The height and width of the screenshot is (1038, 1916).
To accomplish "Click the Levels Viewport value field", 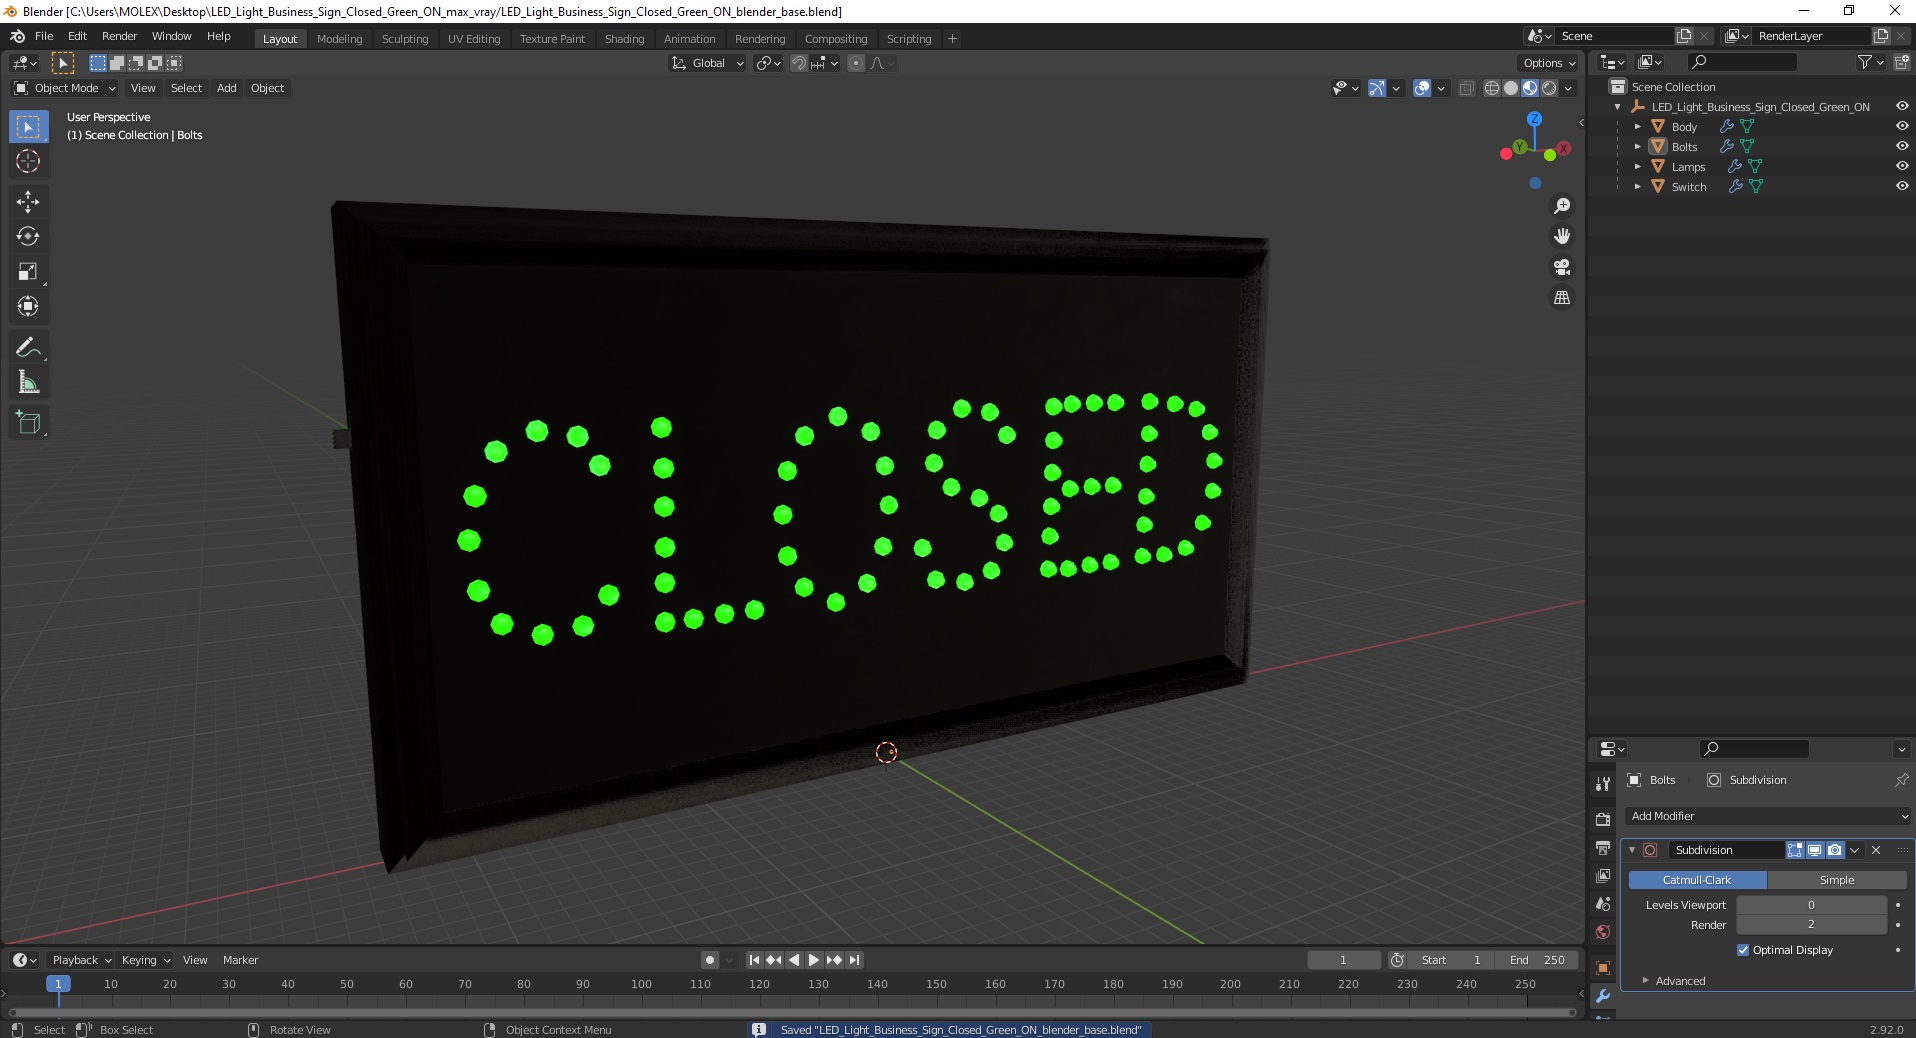I will coord(1811,905).
